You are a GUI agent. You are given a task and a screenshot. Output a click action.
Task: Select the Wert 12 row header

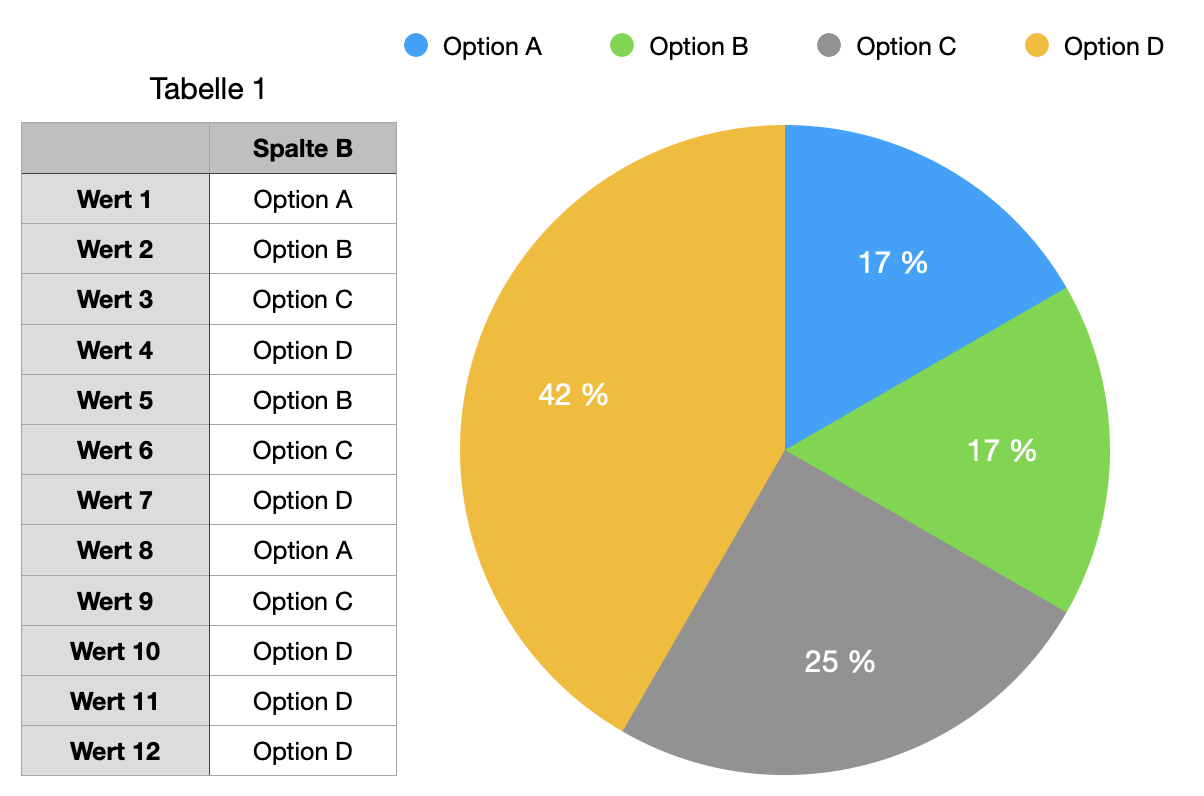[x=115, y=751]
